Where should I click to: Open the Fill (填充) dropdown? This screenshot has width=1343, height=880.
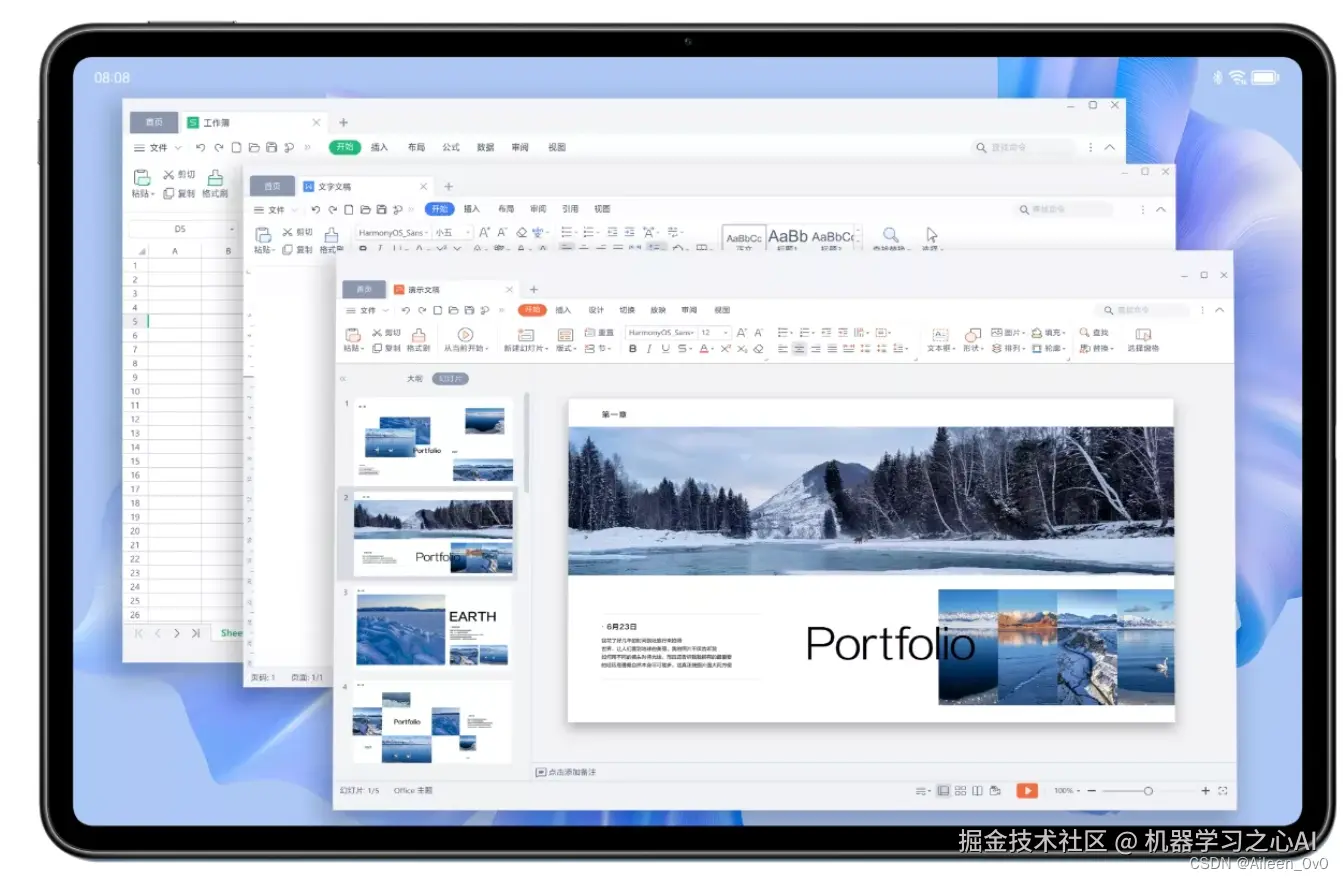point(1049,332)
